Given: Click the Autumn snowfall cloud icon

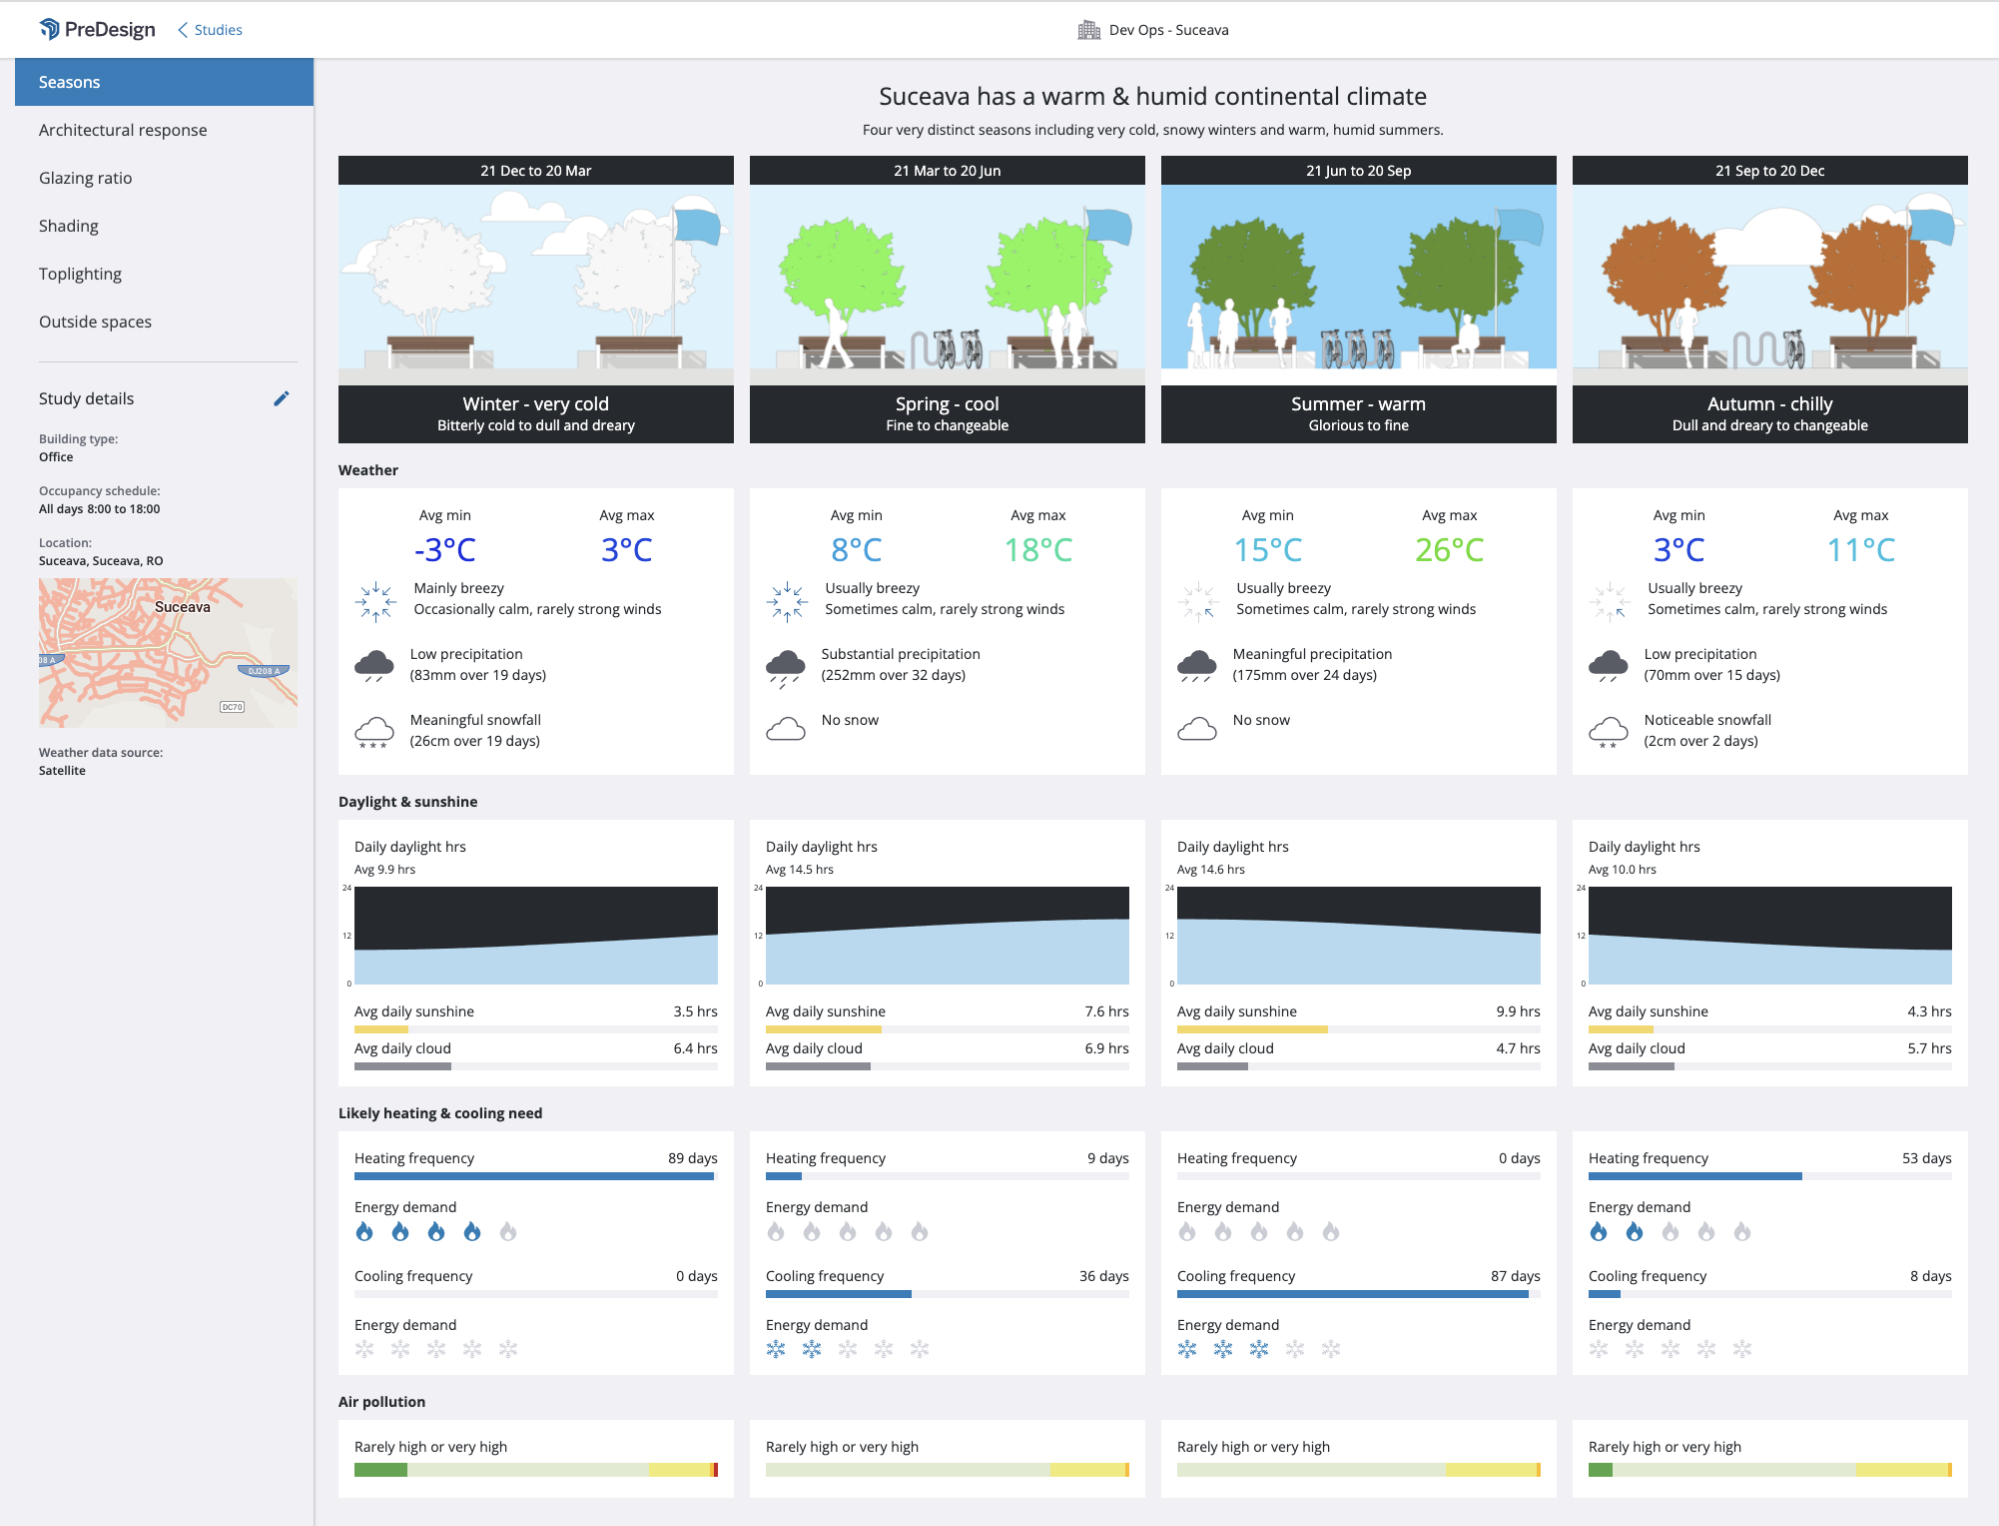Looking at the screenshot, I should click(1608, 732).
